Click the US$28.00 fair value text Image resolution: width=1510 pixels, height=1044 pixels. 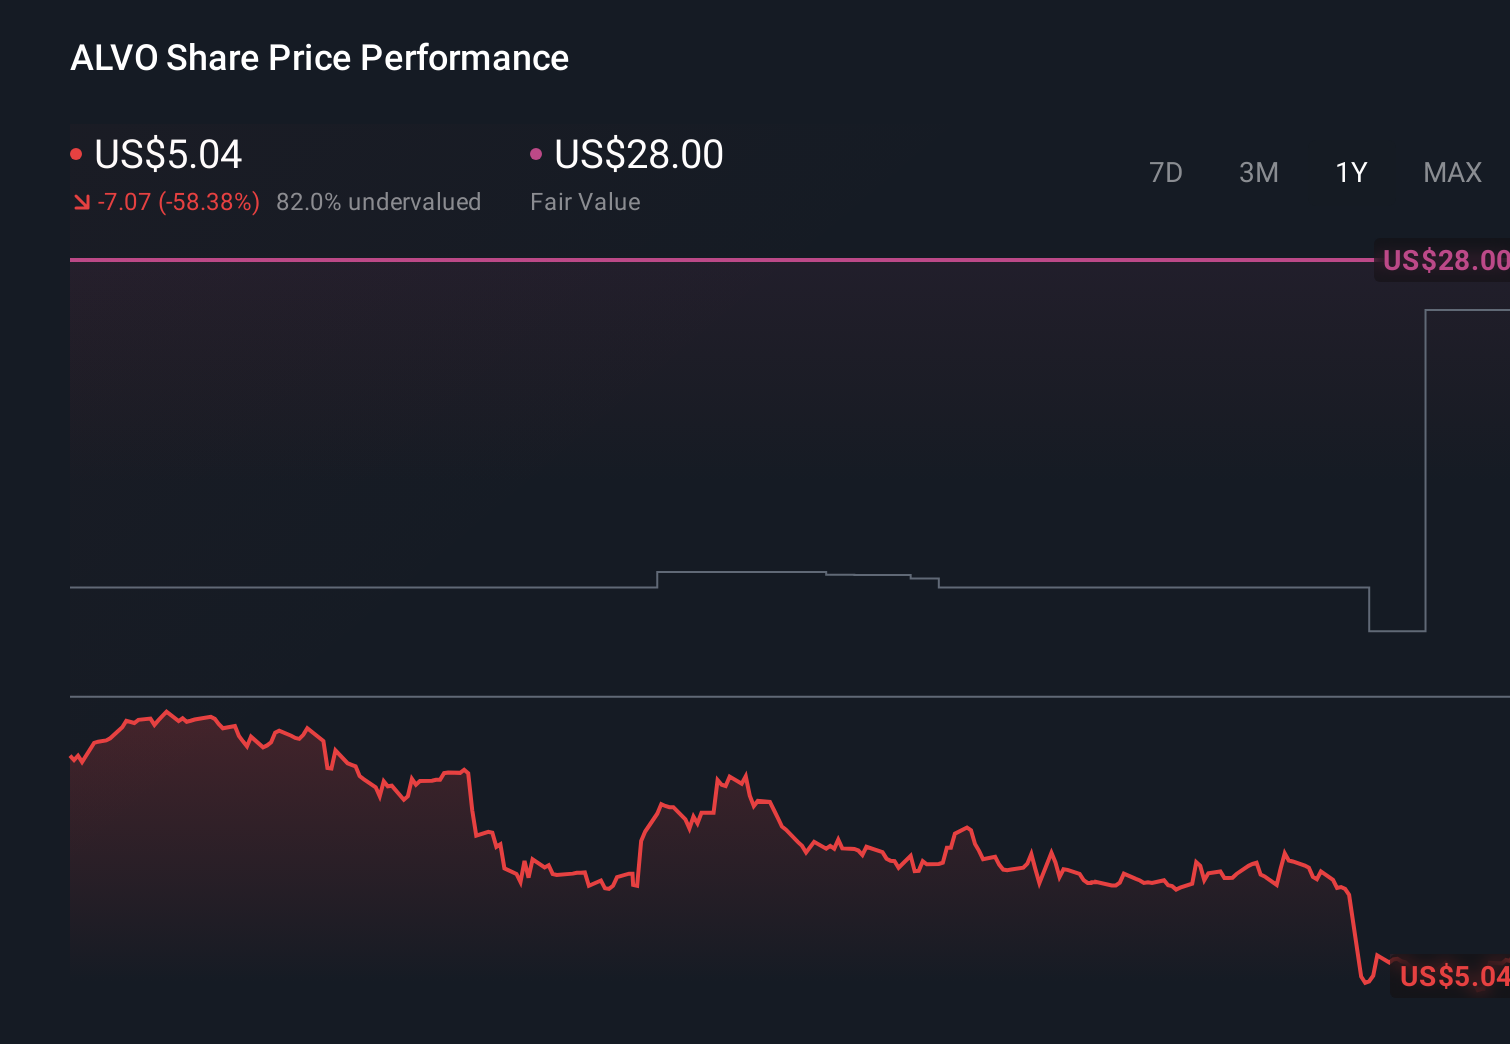tap(638, 155)
